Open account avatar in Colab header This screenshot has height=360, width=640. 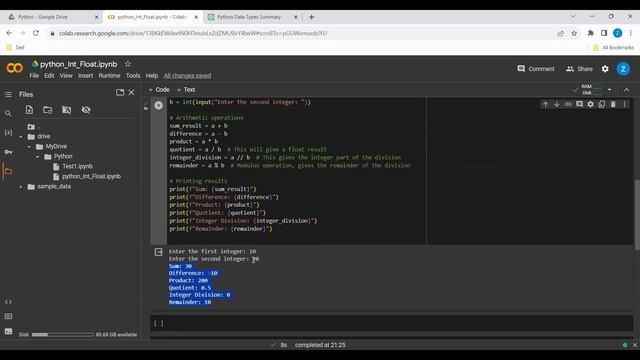(x=623, y=69)
